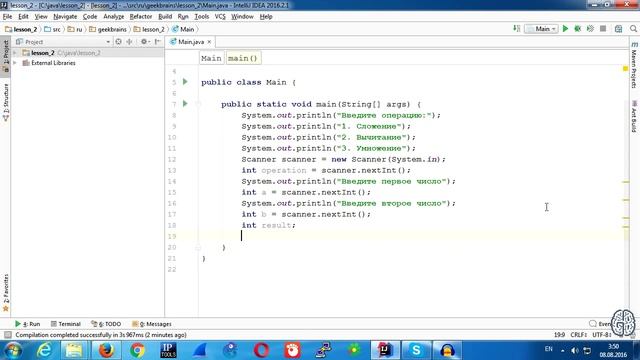Open the Edit menu
The height and width of the screenshot is (360, 640).
pyautogui.click(x=23, y=16)
